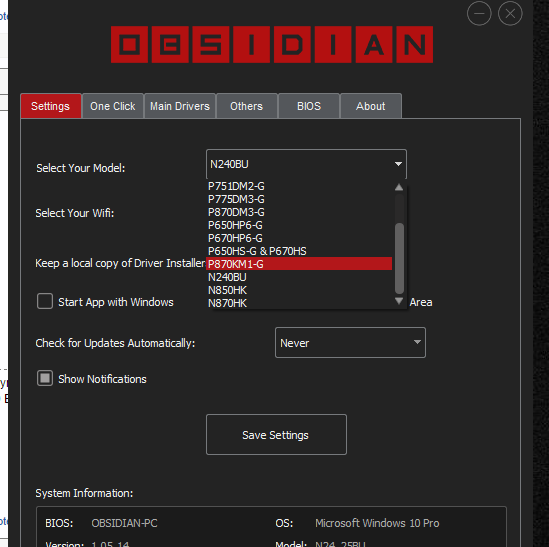The image size is (549, 547).
Task: Click the Save Settings button
Action: 277,435
